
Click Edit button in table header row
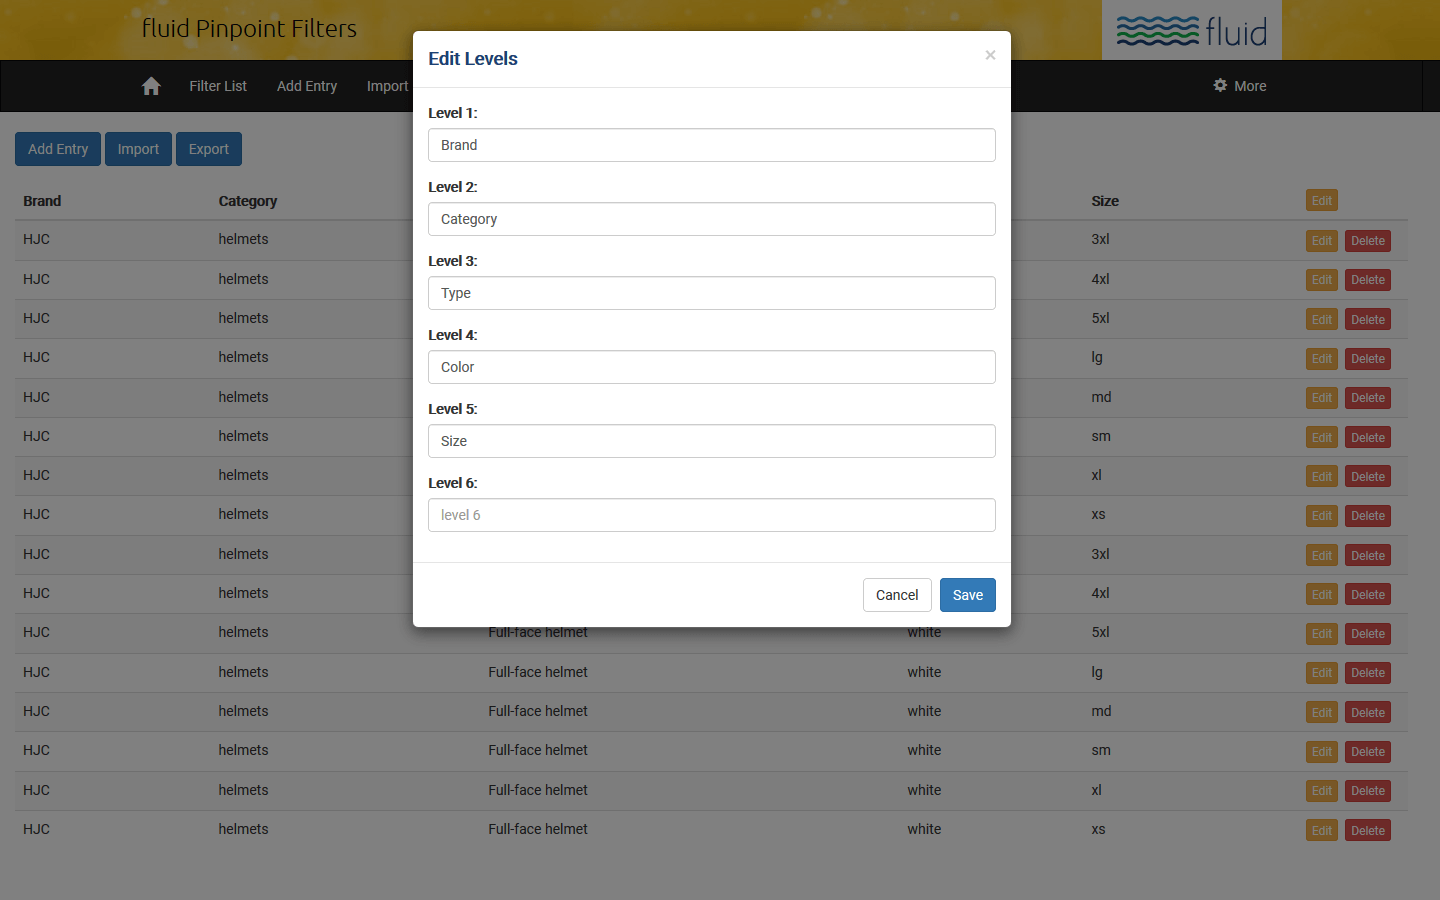click(x=1321, y=201)
